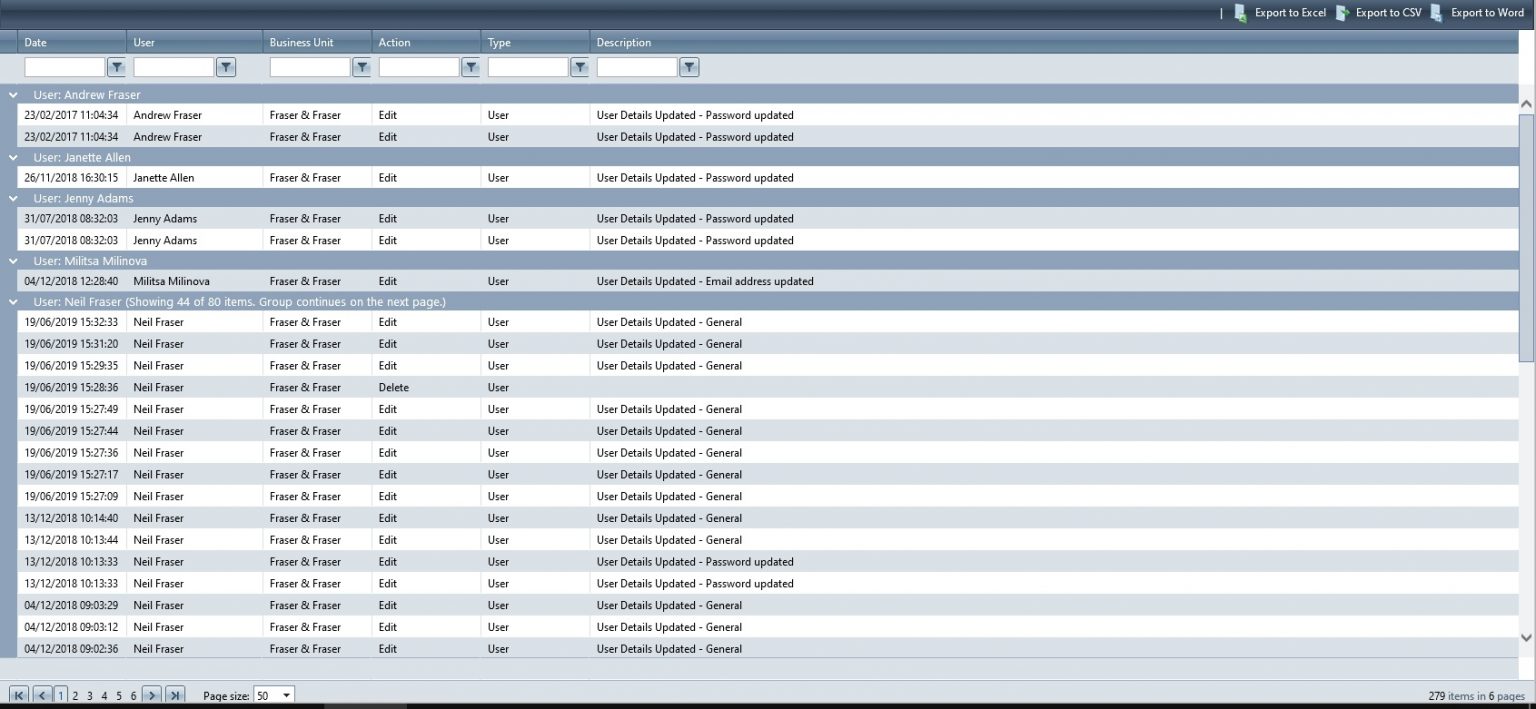Click the scrollbar up arrow
1536x709 pixels.
point(1526,103)
